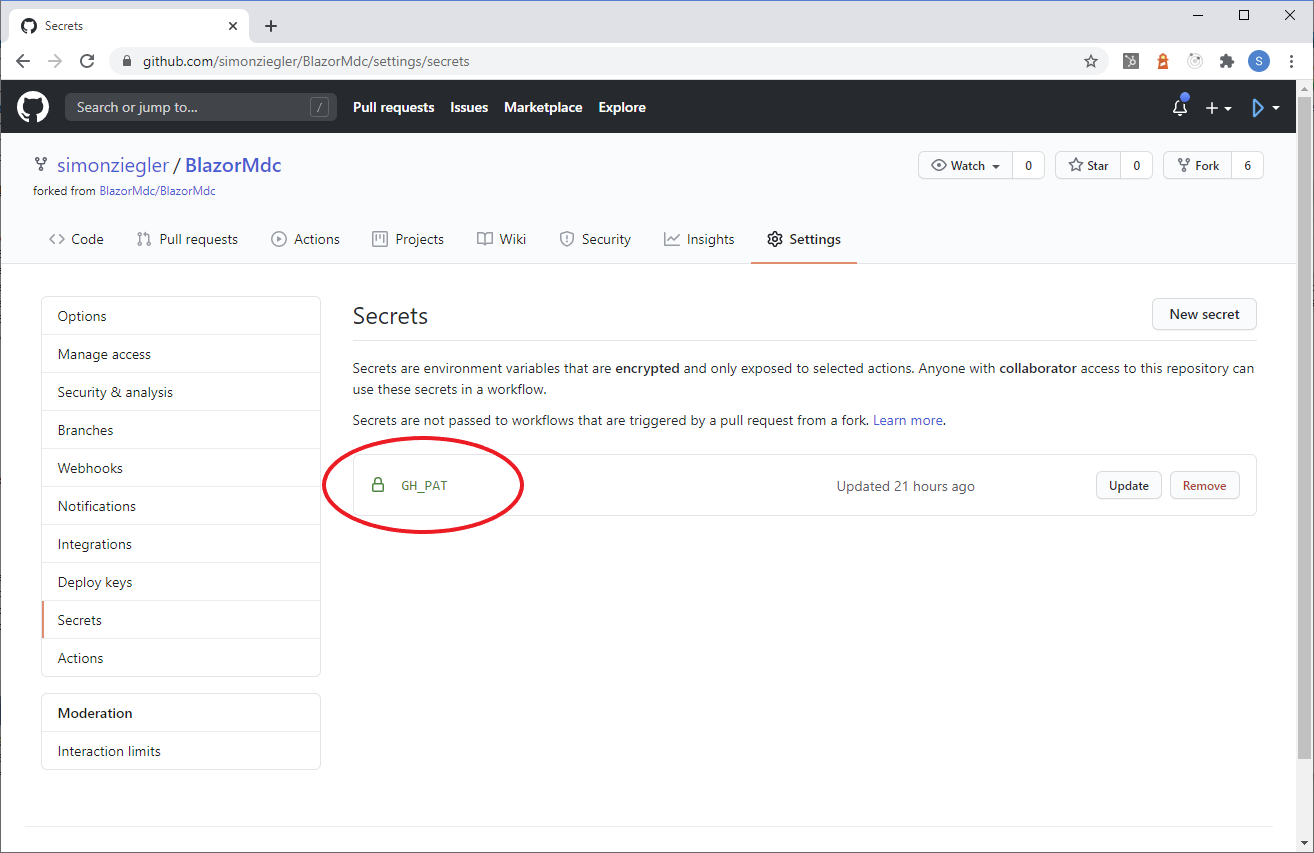Click the green lock icon beside GH_PAT
The height and width of the screenshot is (853, 1314).
click(378, 485)
